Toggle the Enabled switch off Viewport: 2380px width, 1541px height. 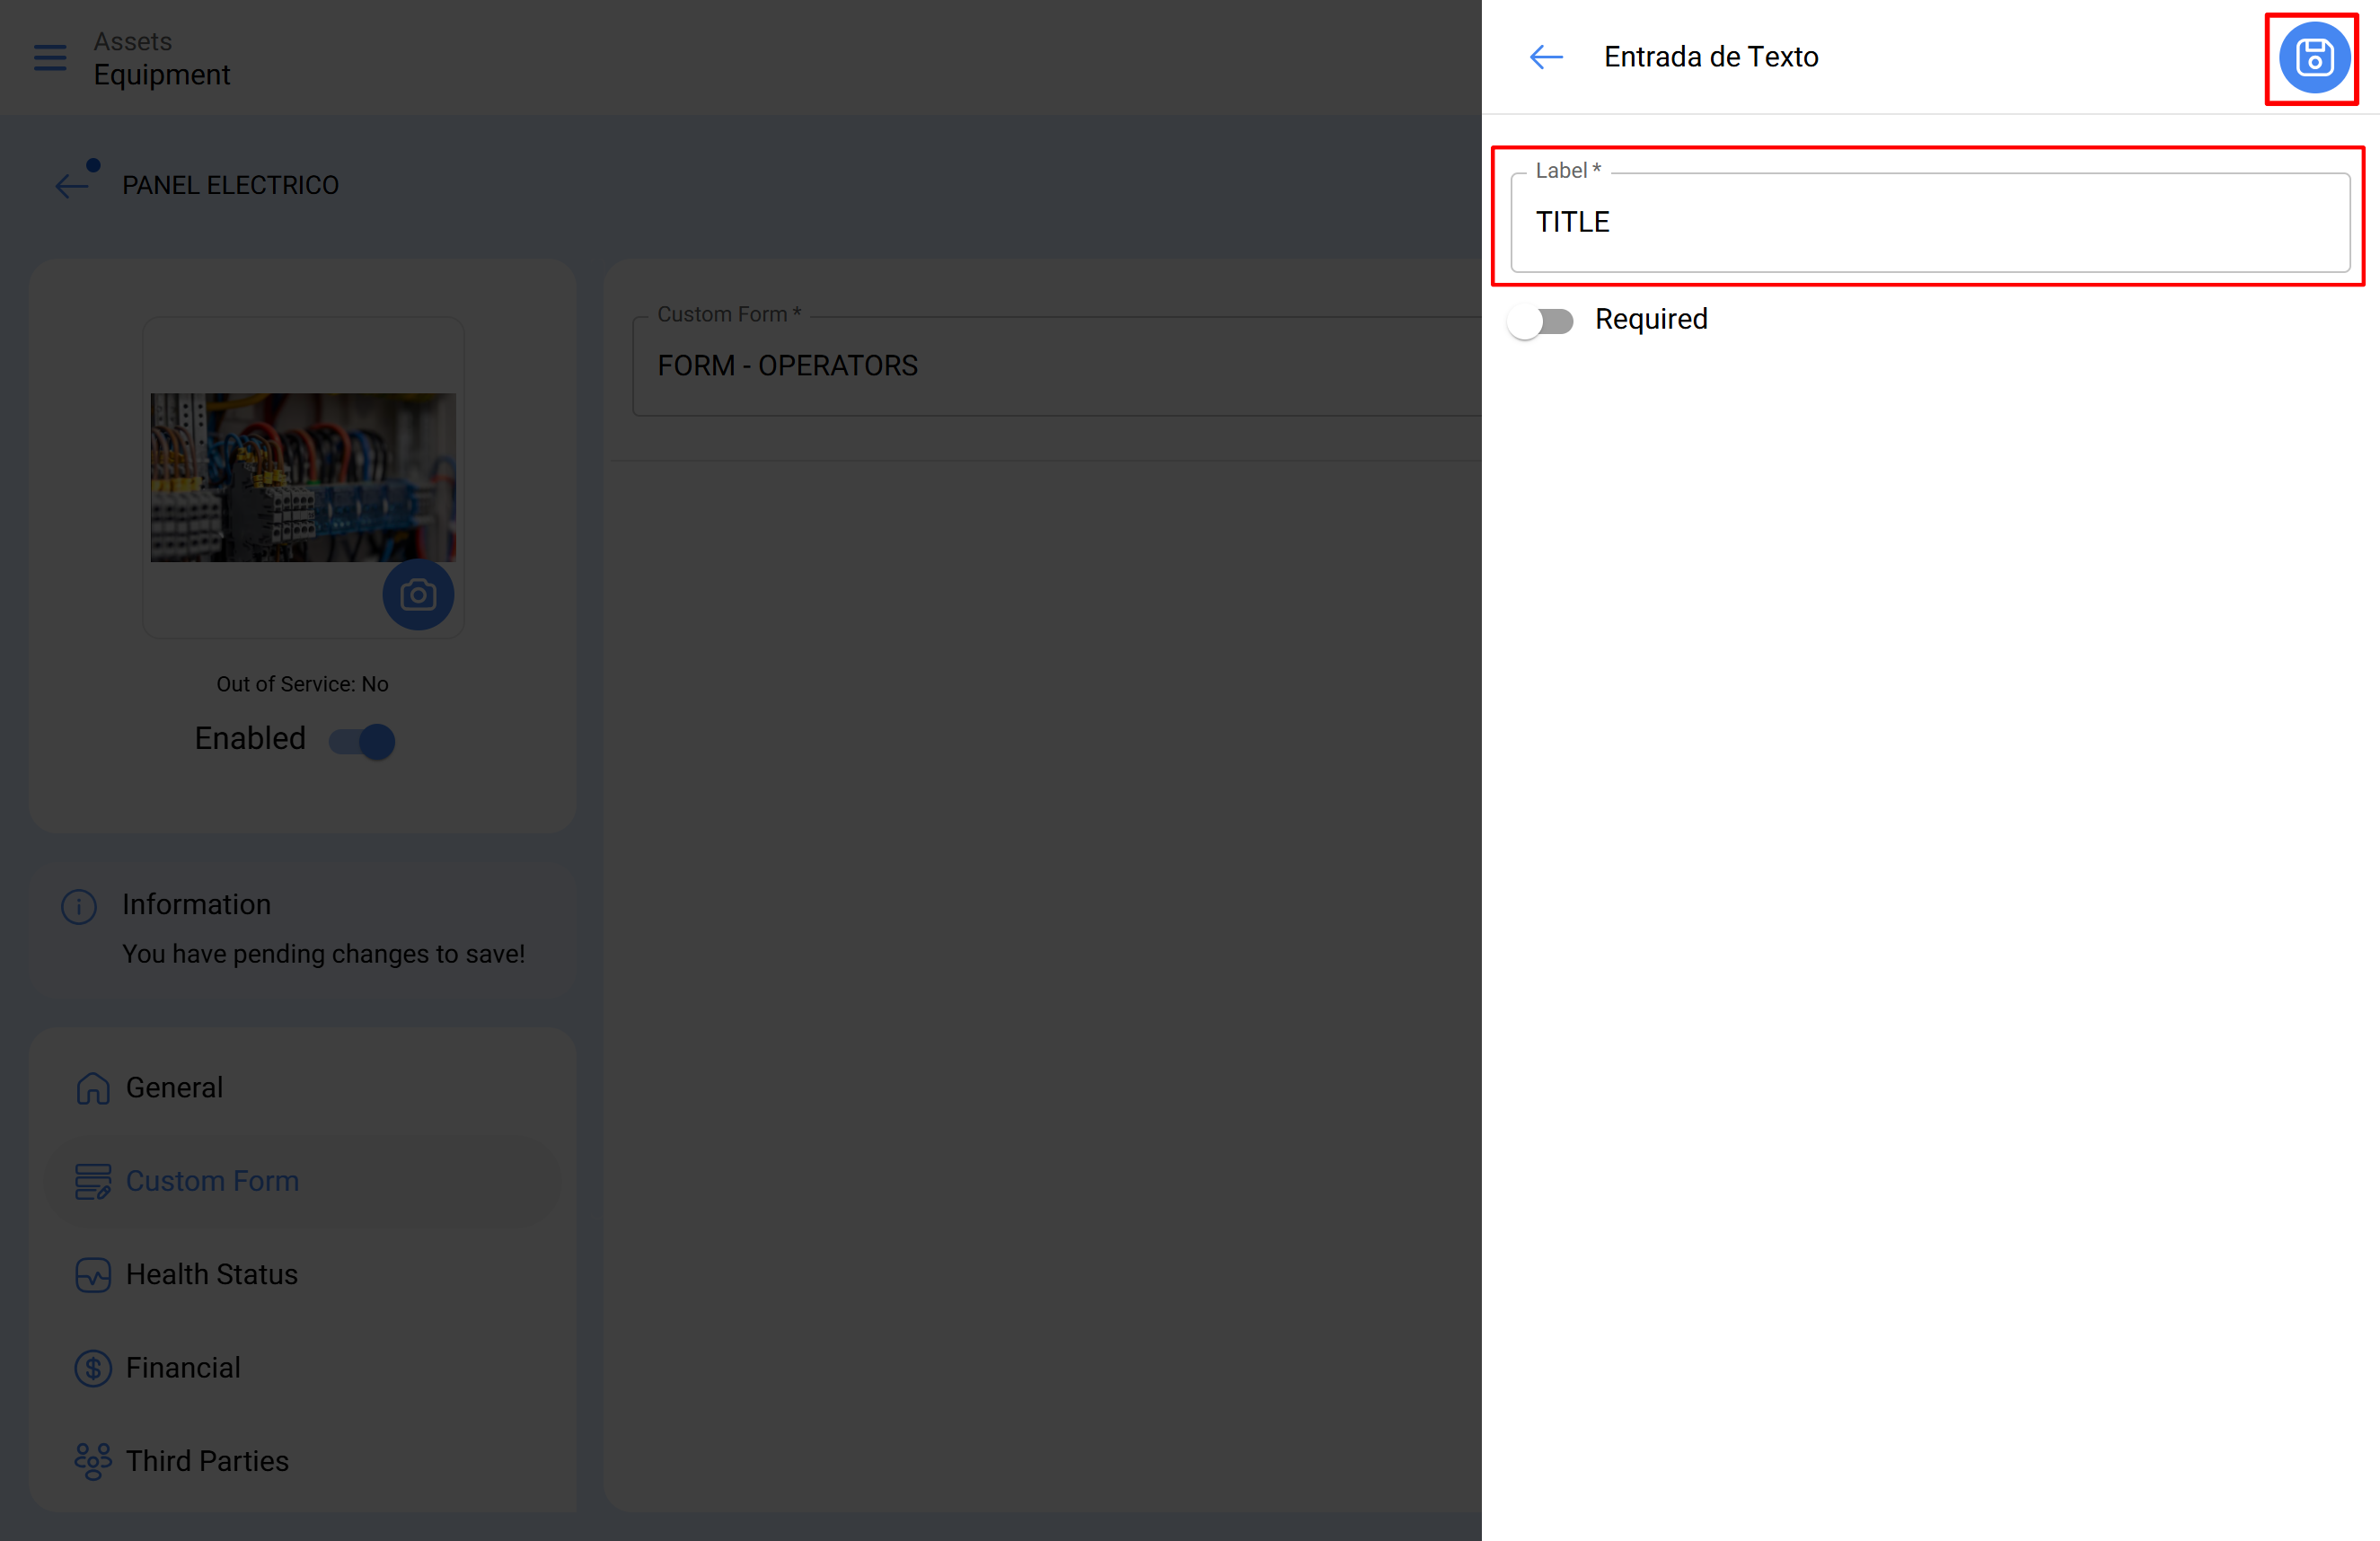(x=363, y=741)
